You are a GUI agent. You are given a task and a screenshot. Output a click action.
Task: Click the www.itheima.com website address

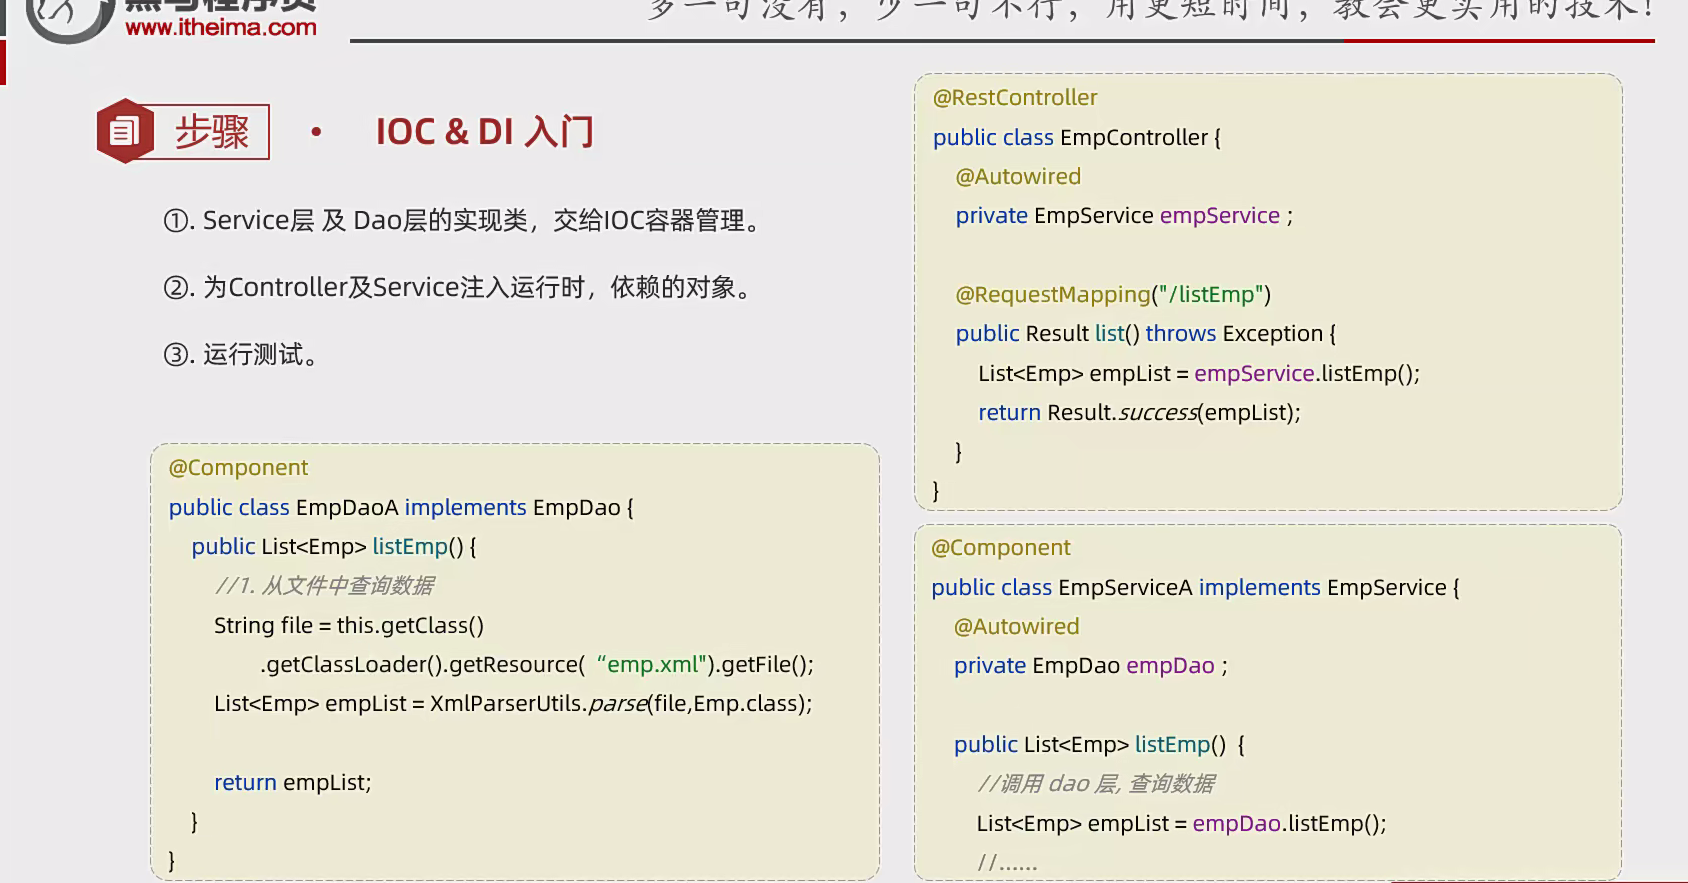pos(221,28)
